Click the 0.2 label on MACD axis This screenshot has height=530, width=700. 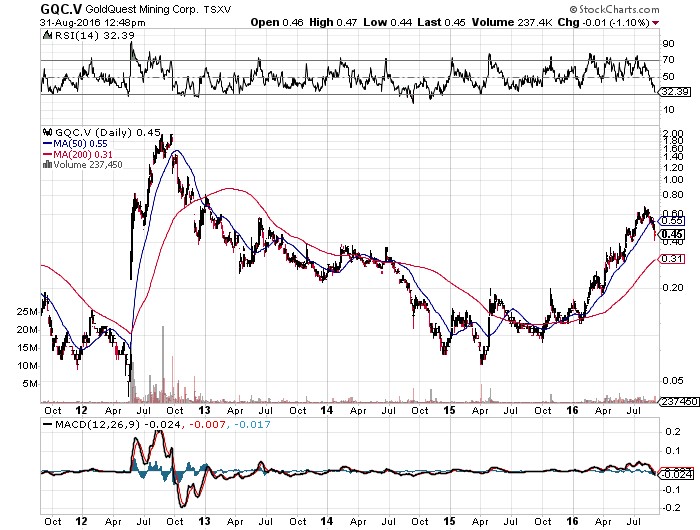pyautogui.click(x=673, y=431)
